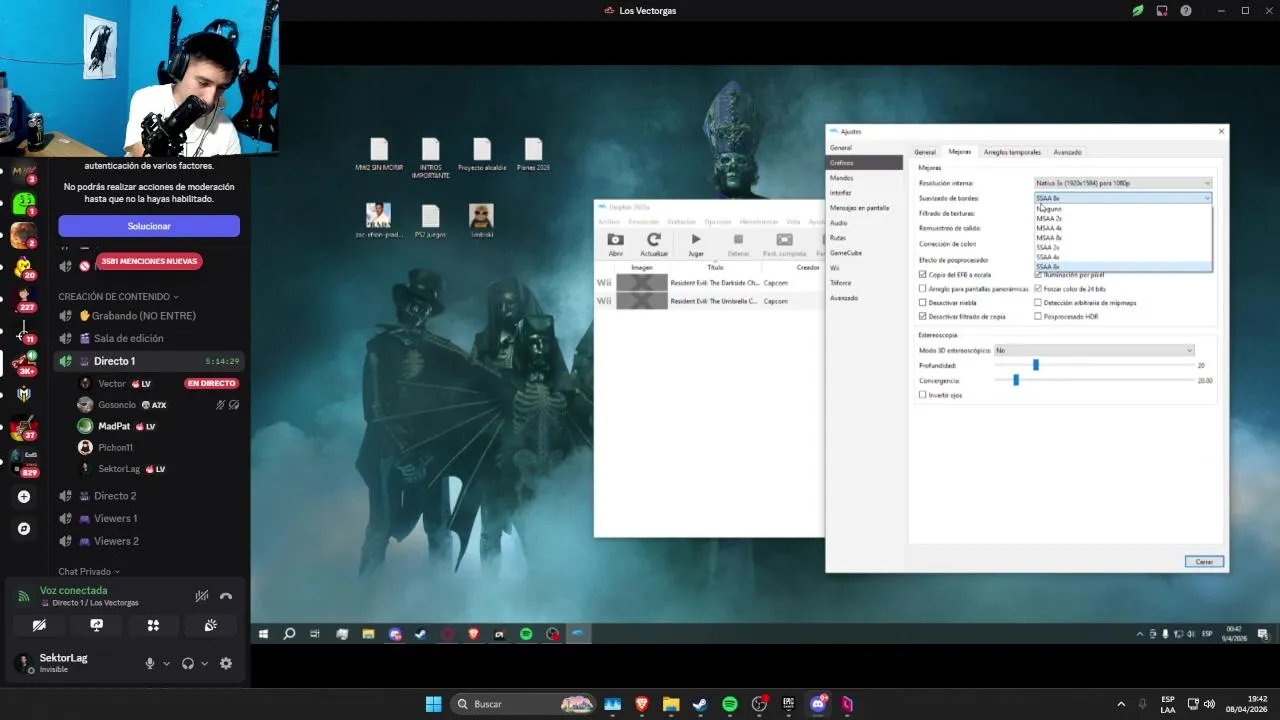Image resolution: width=1280 pixels, height=720 pixels.
Task: Toggle noise suppression icon beside Voz conectada
Action: coord(201,596)
